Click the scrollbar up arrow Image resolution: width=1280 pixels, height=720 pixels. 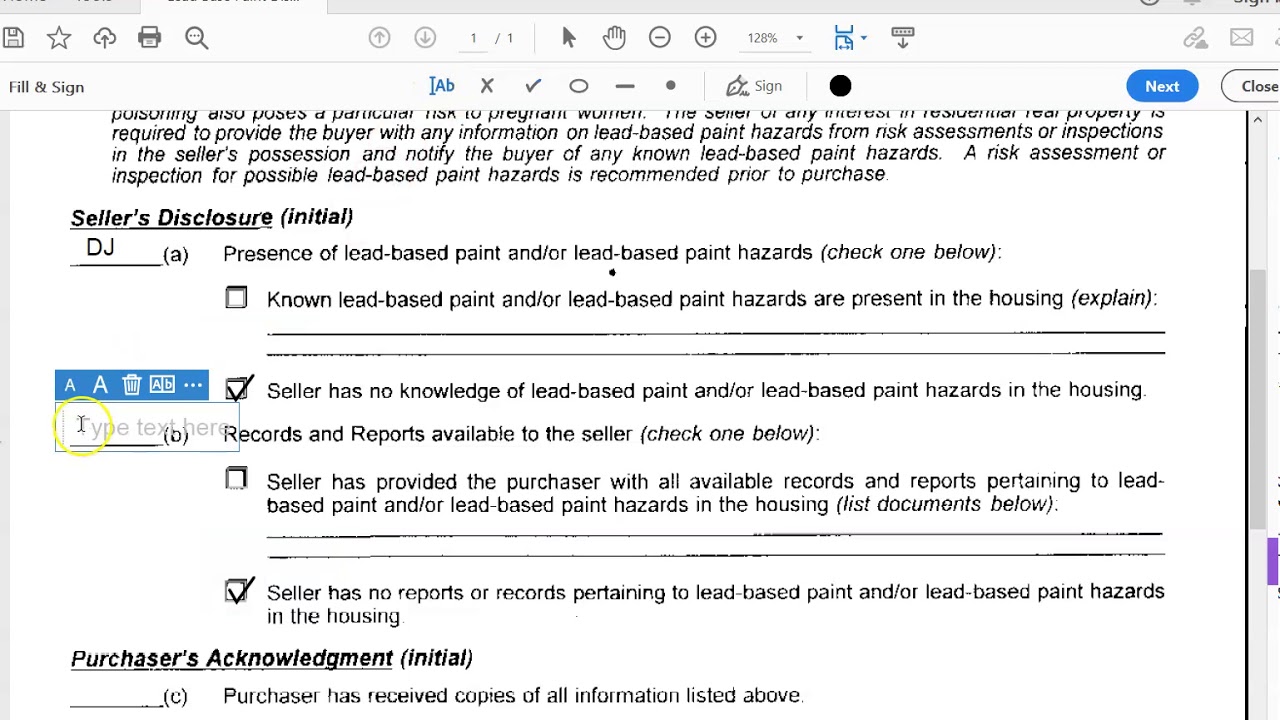1257,121
